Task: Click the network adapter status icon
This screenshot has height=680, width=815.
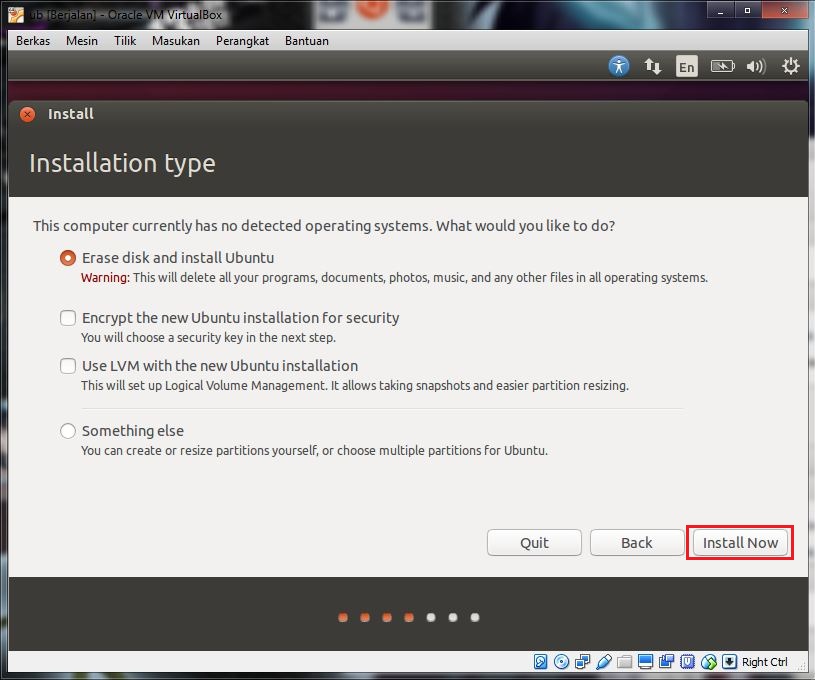Action: click(582, 661)
